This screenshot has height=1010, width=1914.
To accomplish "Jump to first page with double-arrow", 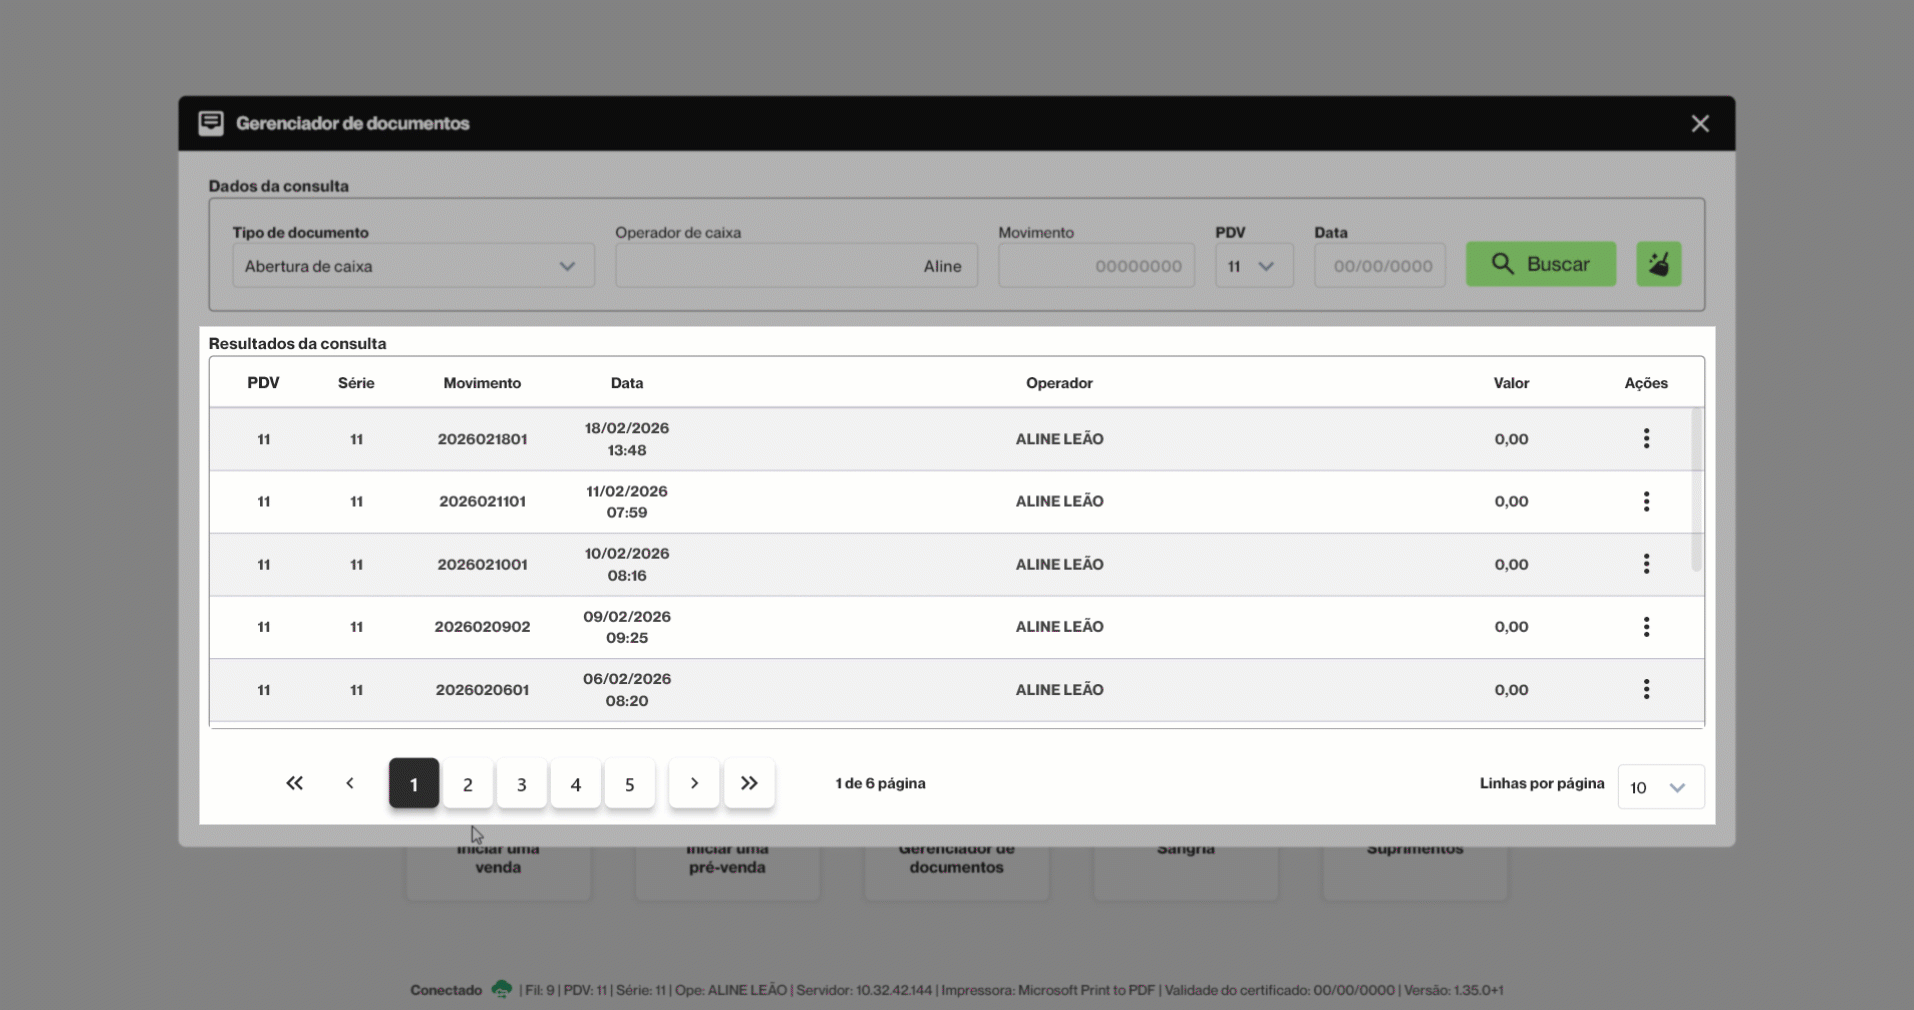I will (x=294, y=784).
